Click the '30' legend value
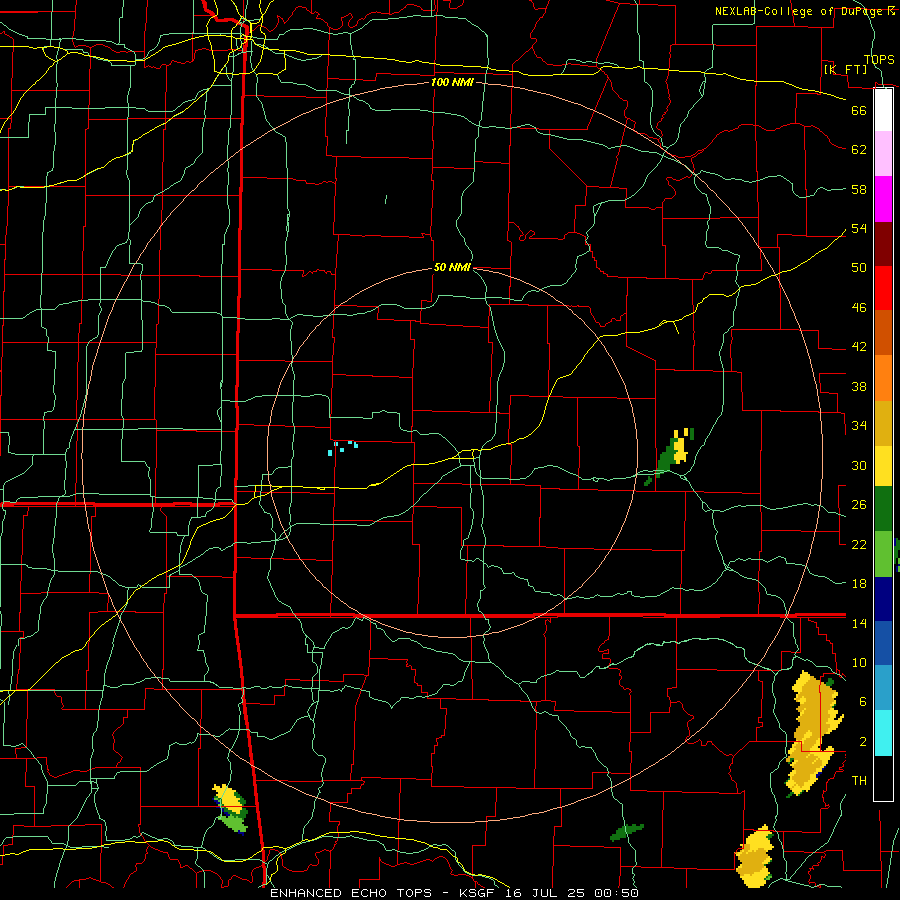Image resolution: width=900 pixels, height=900 pixels. 859,465
